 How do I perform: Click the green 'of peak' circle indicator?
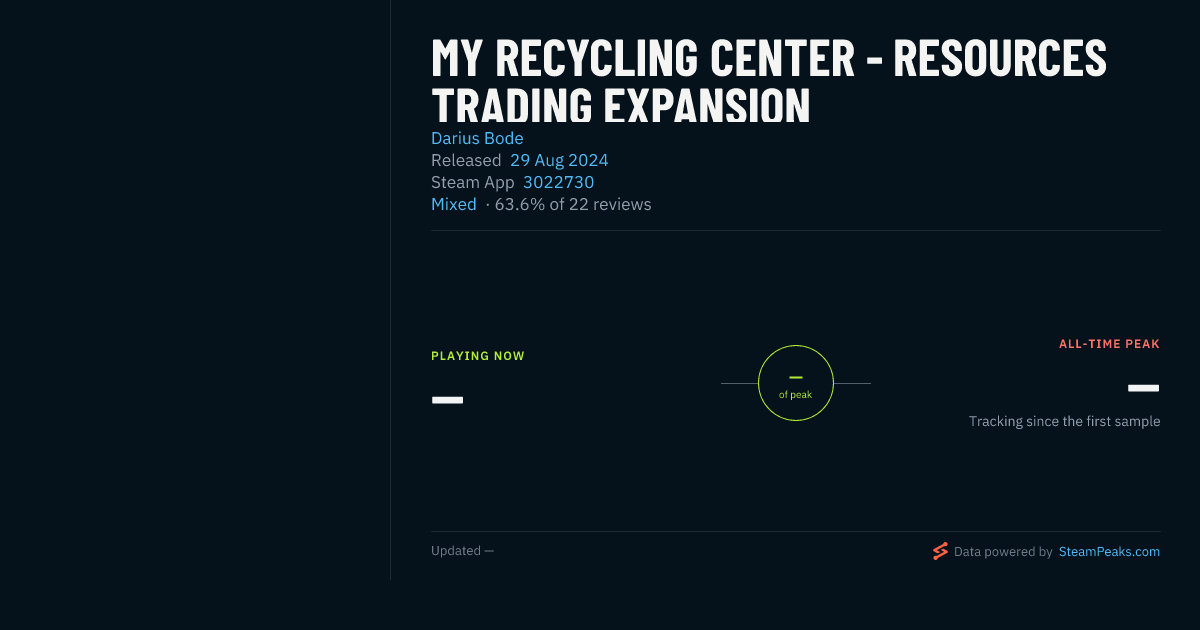[x=796, y=383]
